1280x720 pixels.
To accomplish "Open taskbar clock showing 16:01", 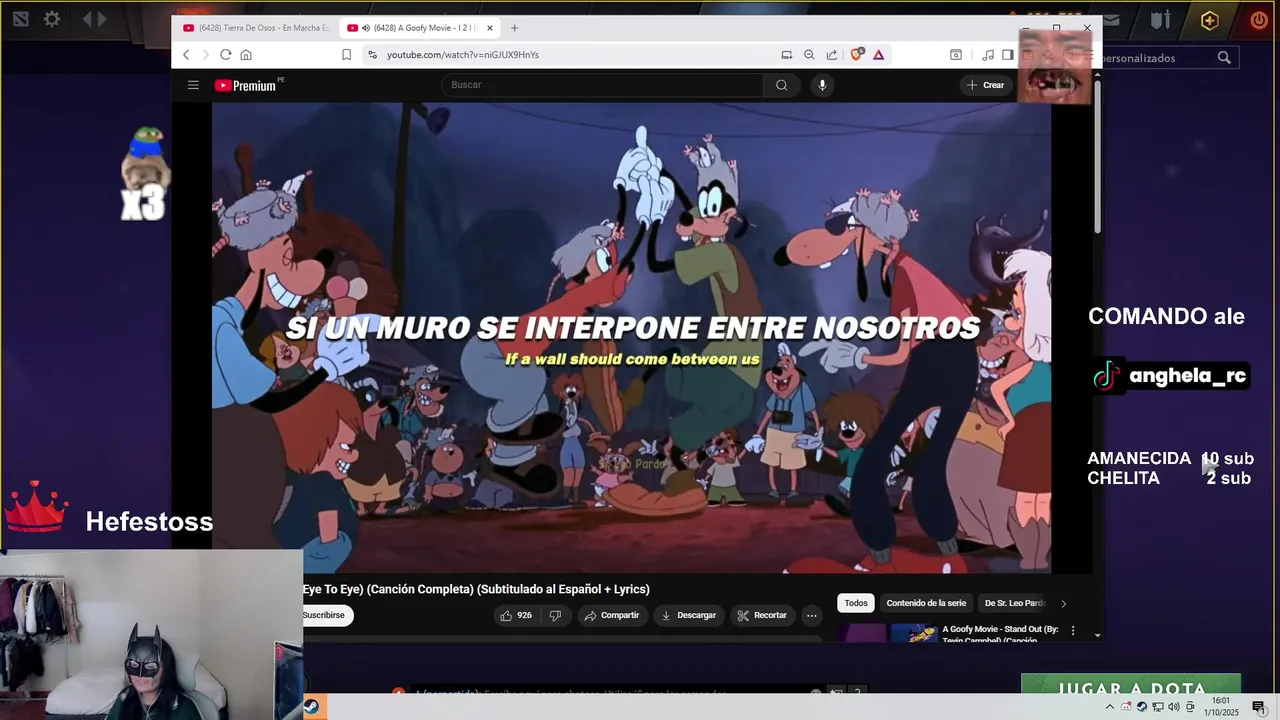I will (1221, 707).
